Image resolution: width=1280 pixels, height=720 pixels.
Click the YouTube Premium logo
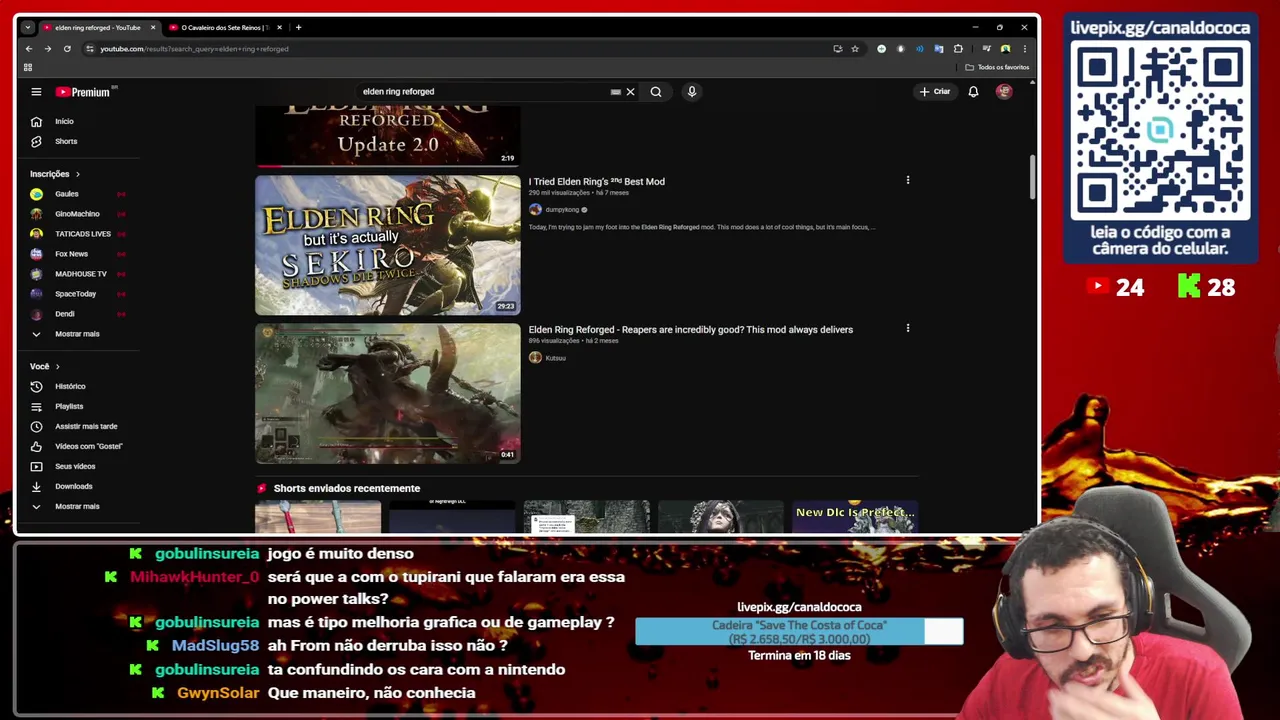pyautogui.click(x=83, y=92)
